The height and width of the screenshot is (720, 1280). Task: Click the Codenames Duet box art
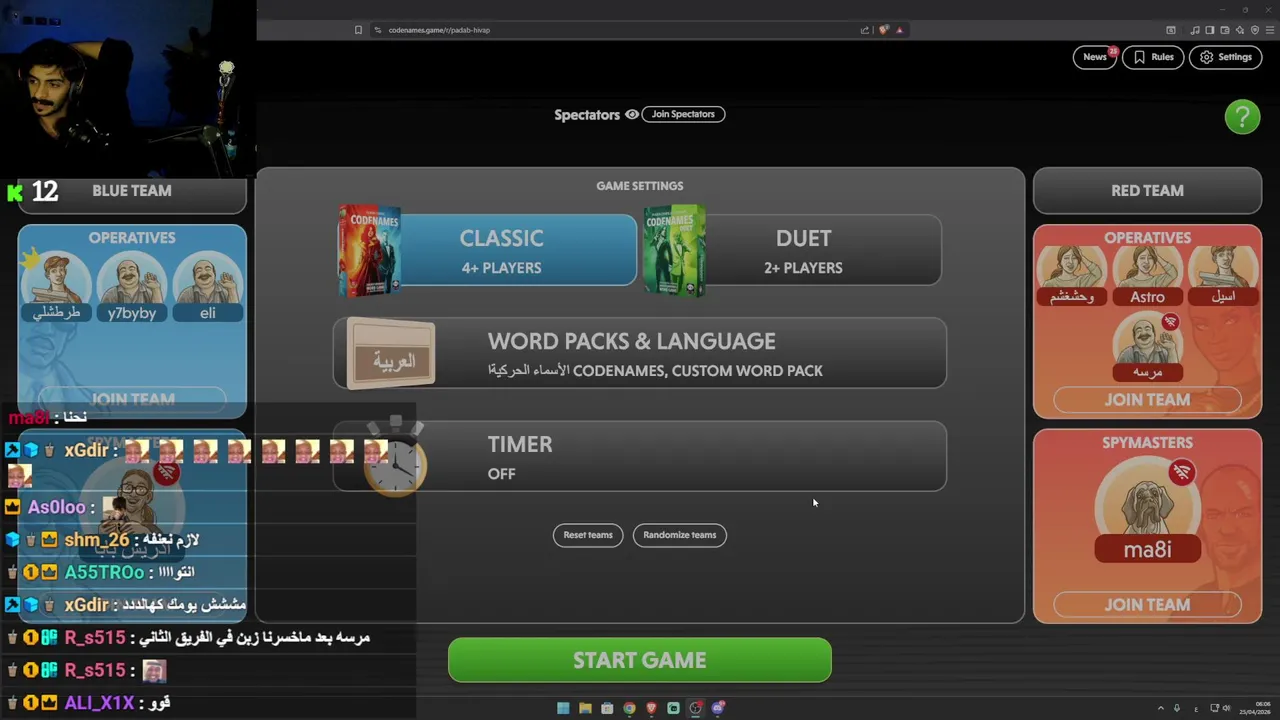click(x=675, y=251)
